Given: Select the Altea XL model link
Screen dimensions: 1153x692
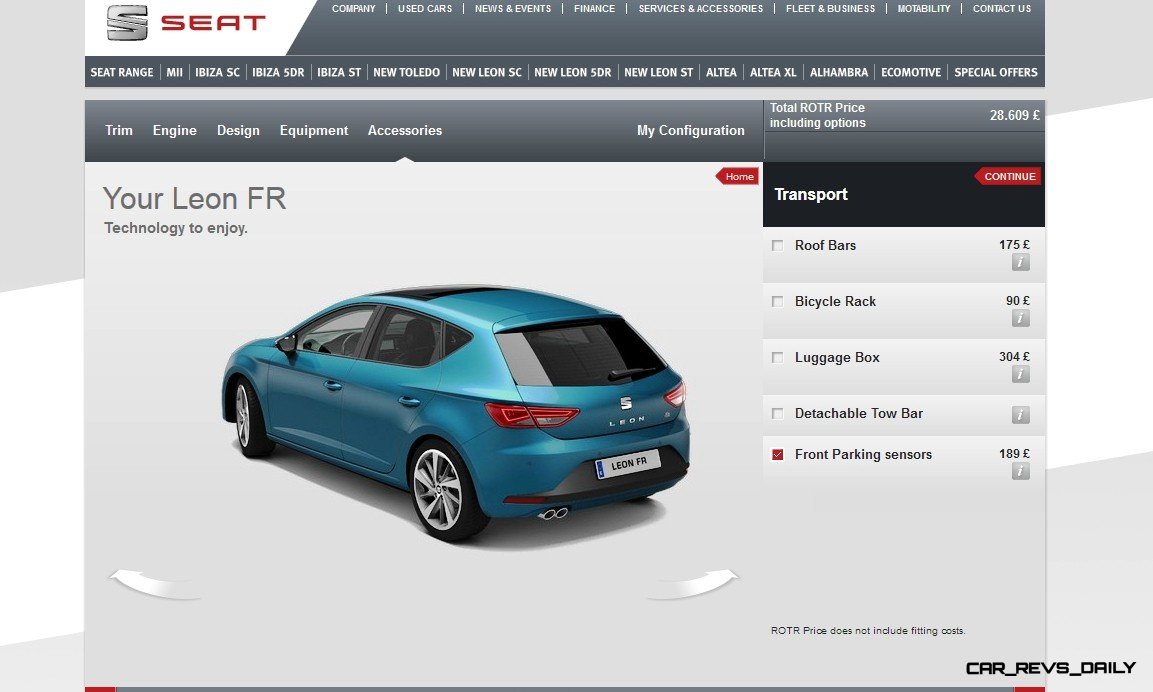Looking at the screenshot, I should 773,72.
